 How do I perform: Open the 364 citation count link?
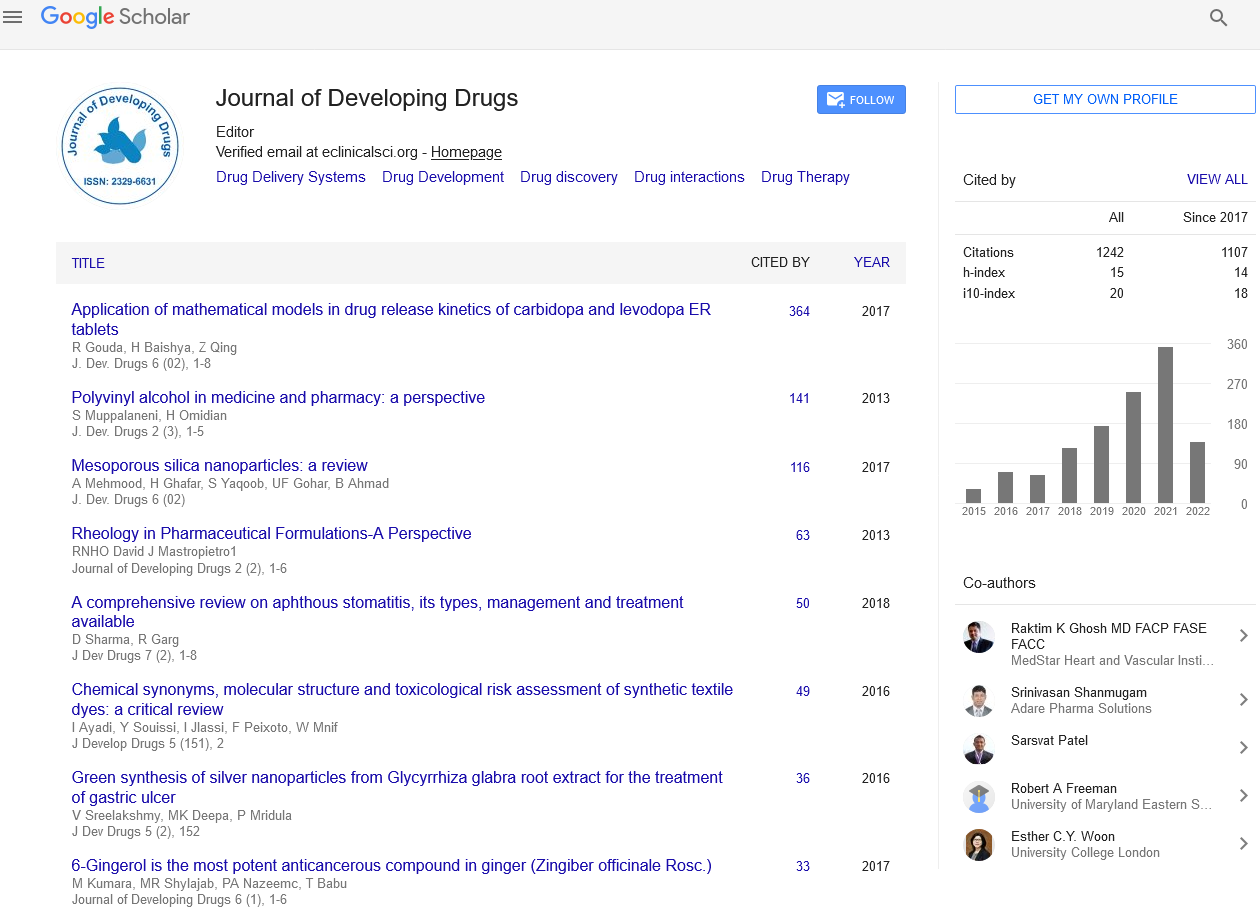(x=799, y=311)
